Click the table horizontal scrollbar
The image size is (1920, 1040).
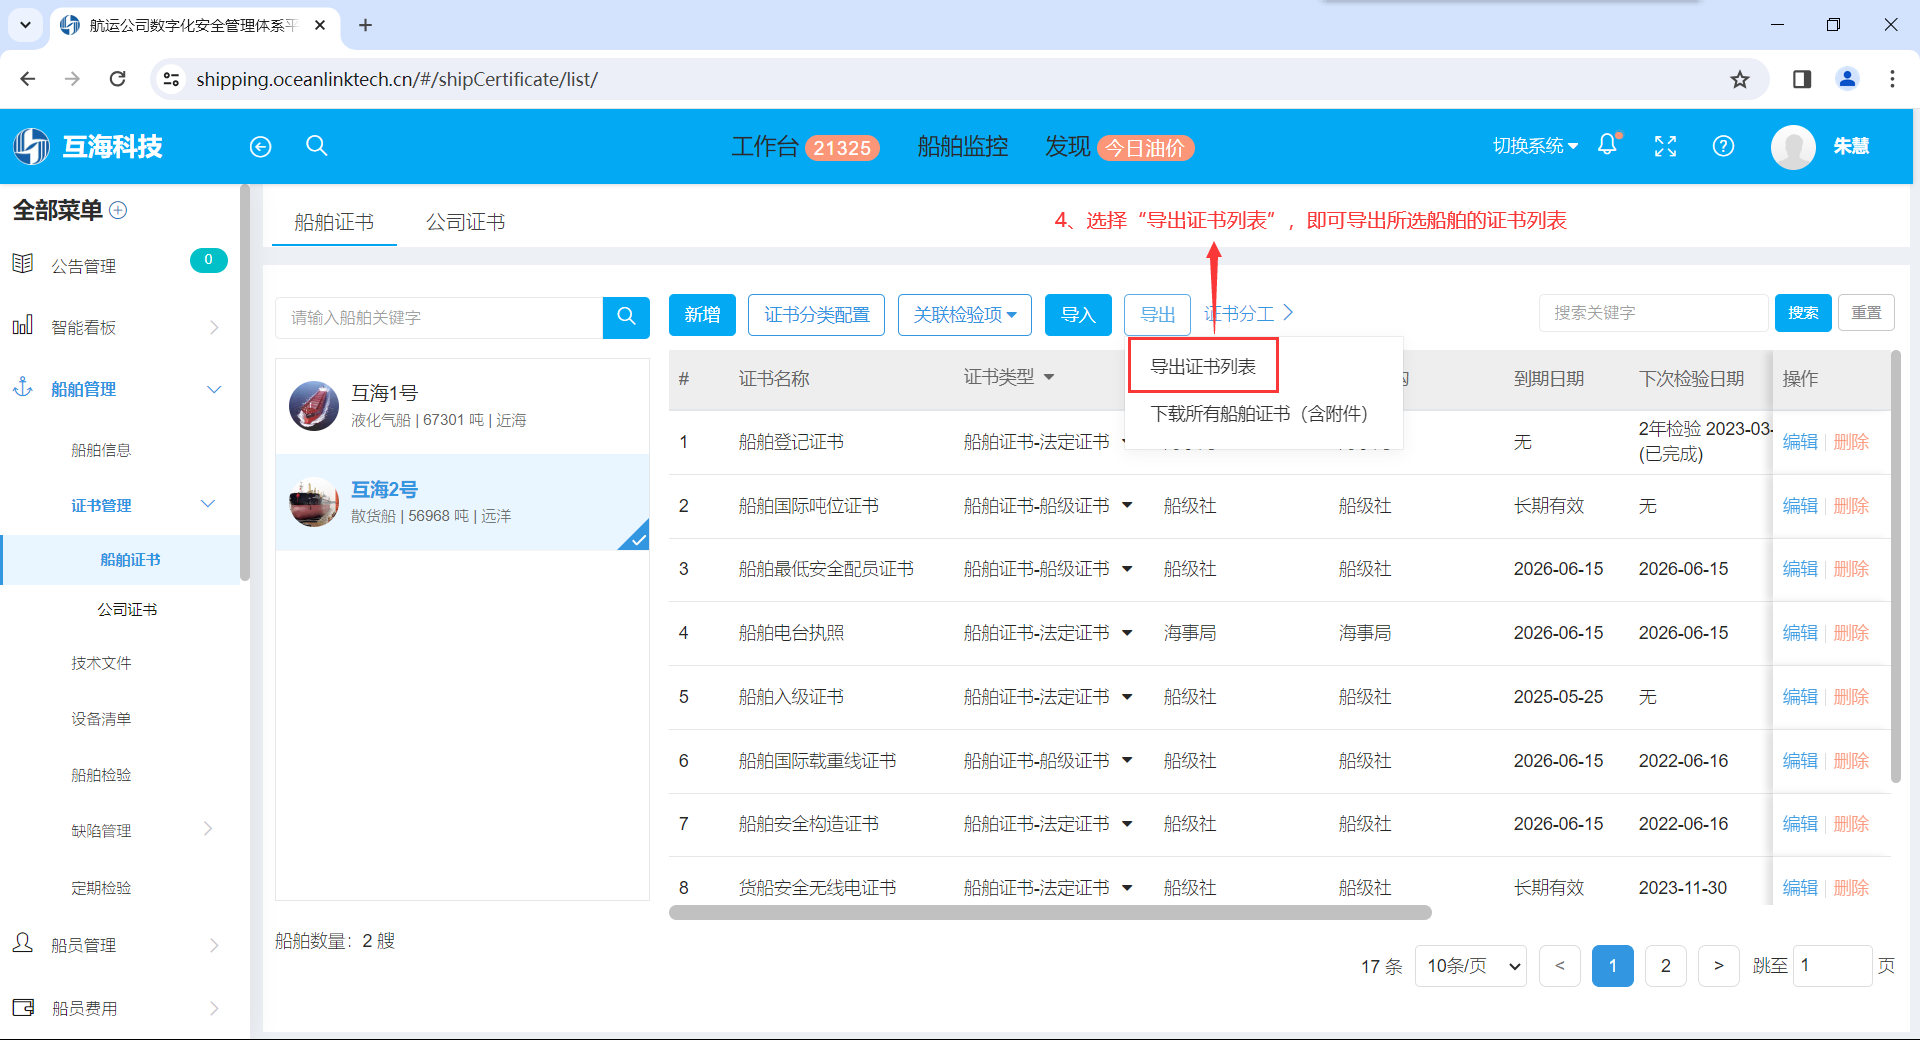pos(1050,912)
